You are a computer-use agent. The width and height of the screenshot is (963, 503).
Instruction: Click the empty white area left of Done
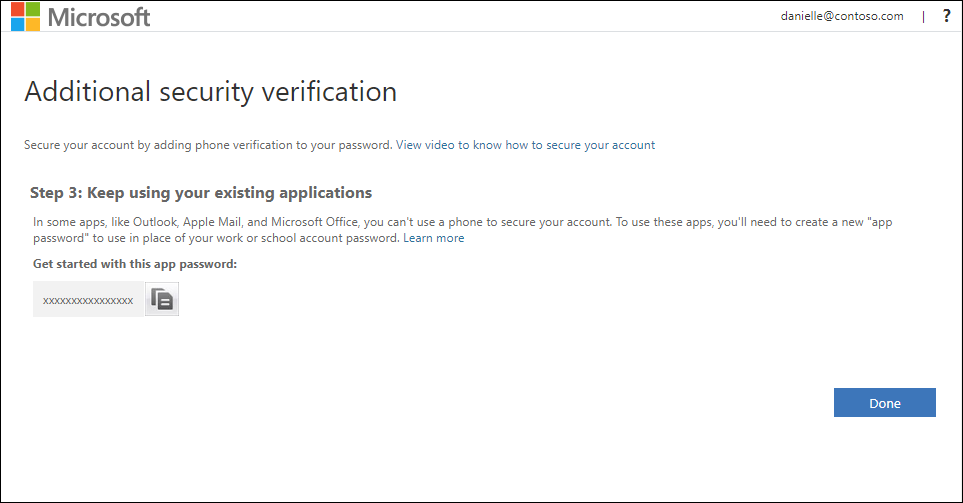(491, 402)
